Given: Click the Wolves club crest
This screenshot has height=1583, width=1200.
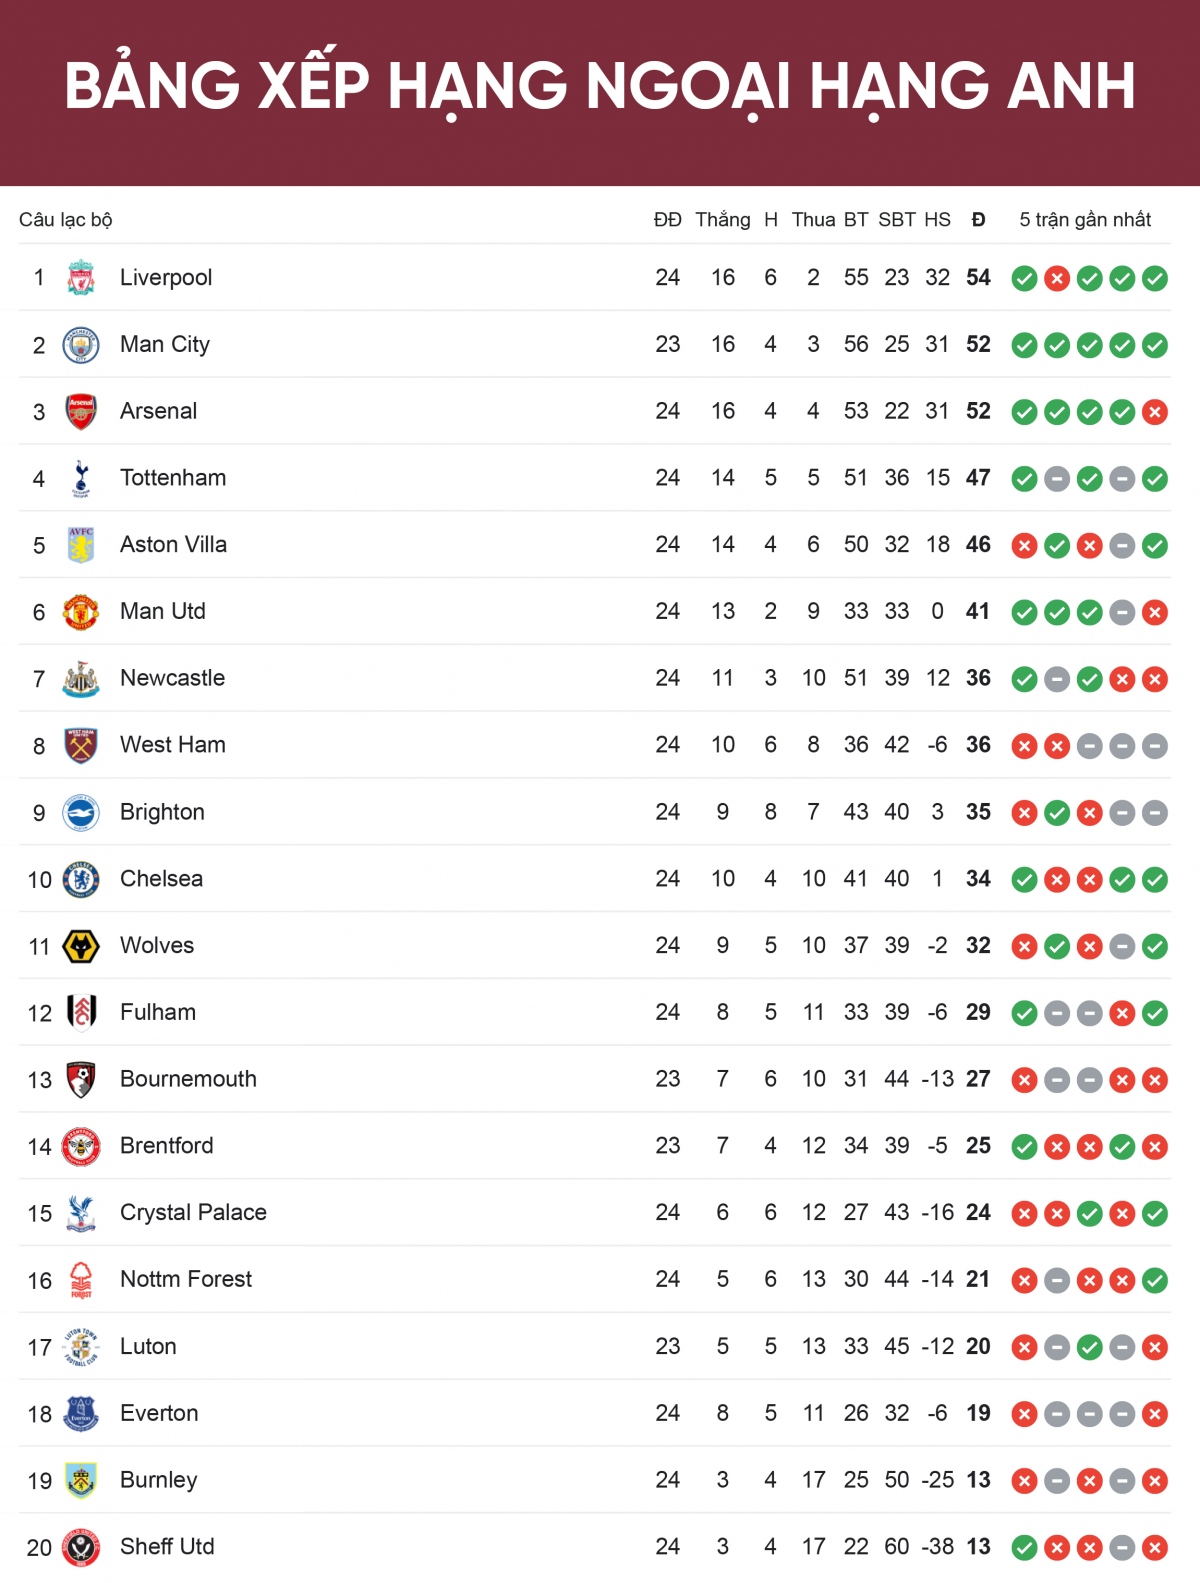Looking at the screenshot, I should coord(81,946).
